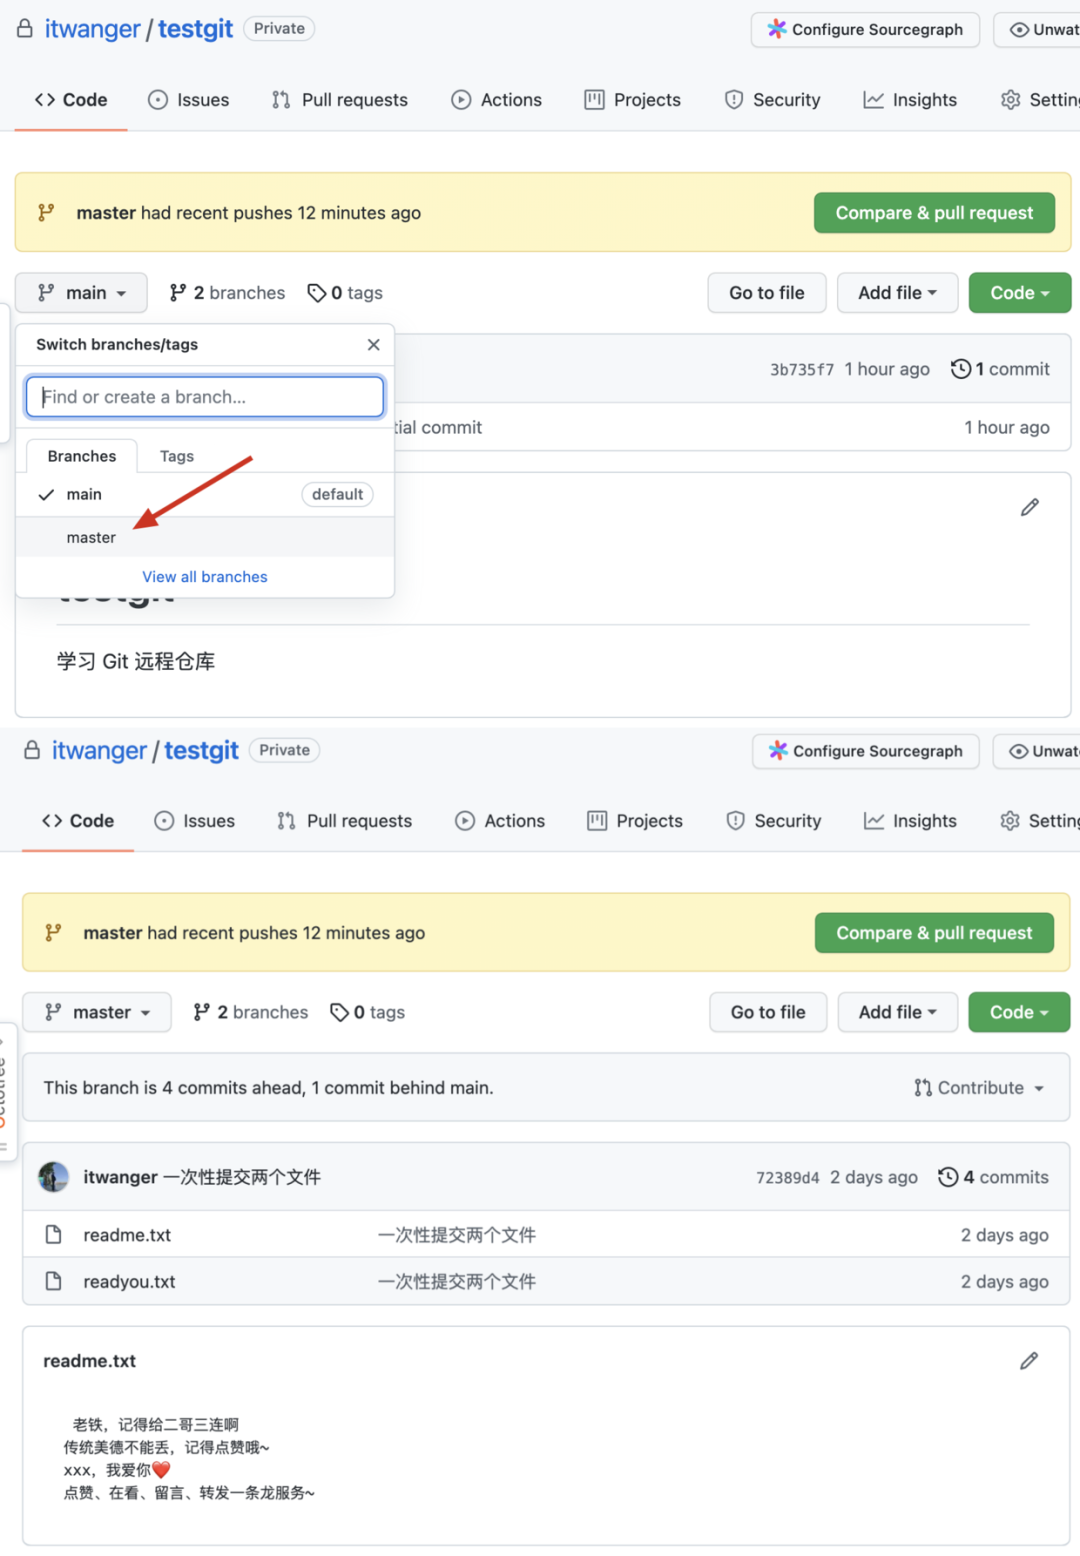Click the file icon next to readyou.txt
Viewport: 1080px width, 1556px height.
point(54,1281)
